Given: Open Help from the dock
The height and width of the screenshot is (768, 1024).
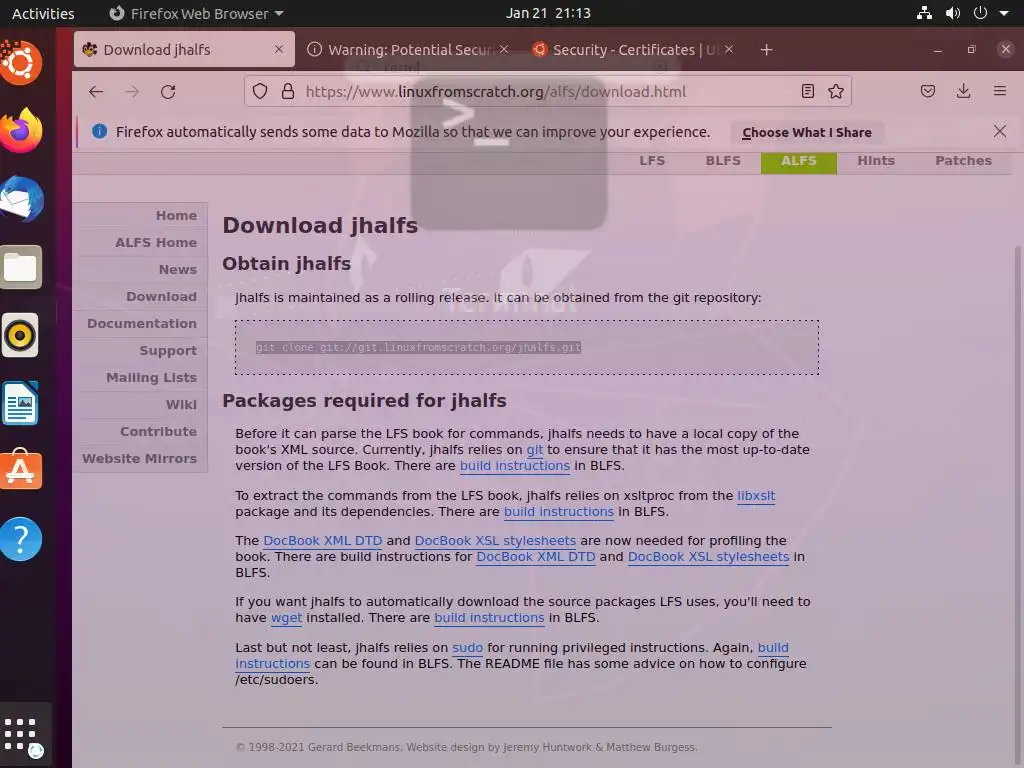Looking at the screenshot, I should [21, 539].
